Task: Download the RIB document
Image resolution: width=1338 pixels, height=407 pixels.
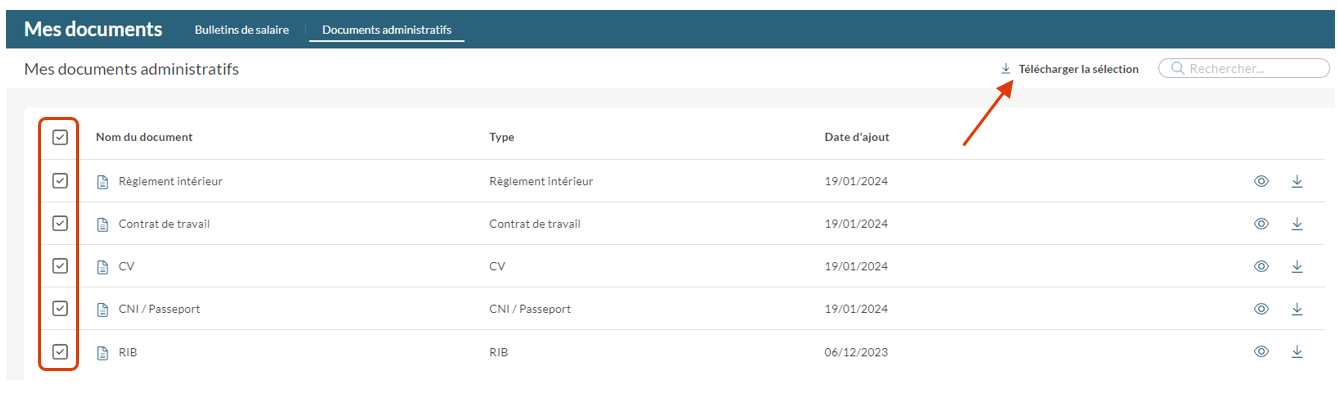Action: [x=1297, y=351]
